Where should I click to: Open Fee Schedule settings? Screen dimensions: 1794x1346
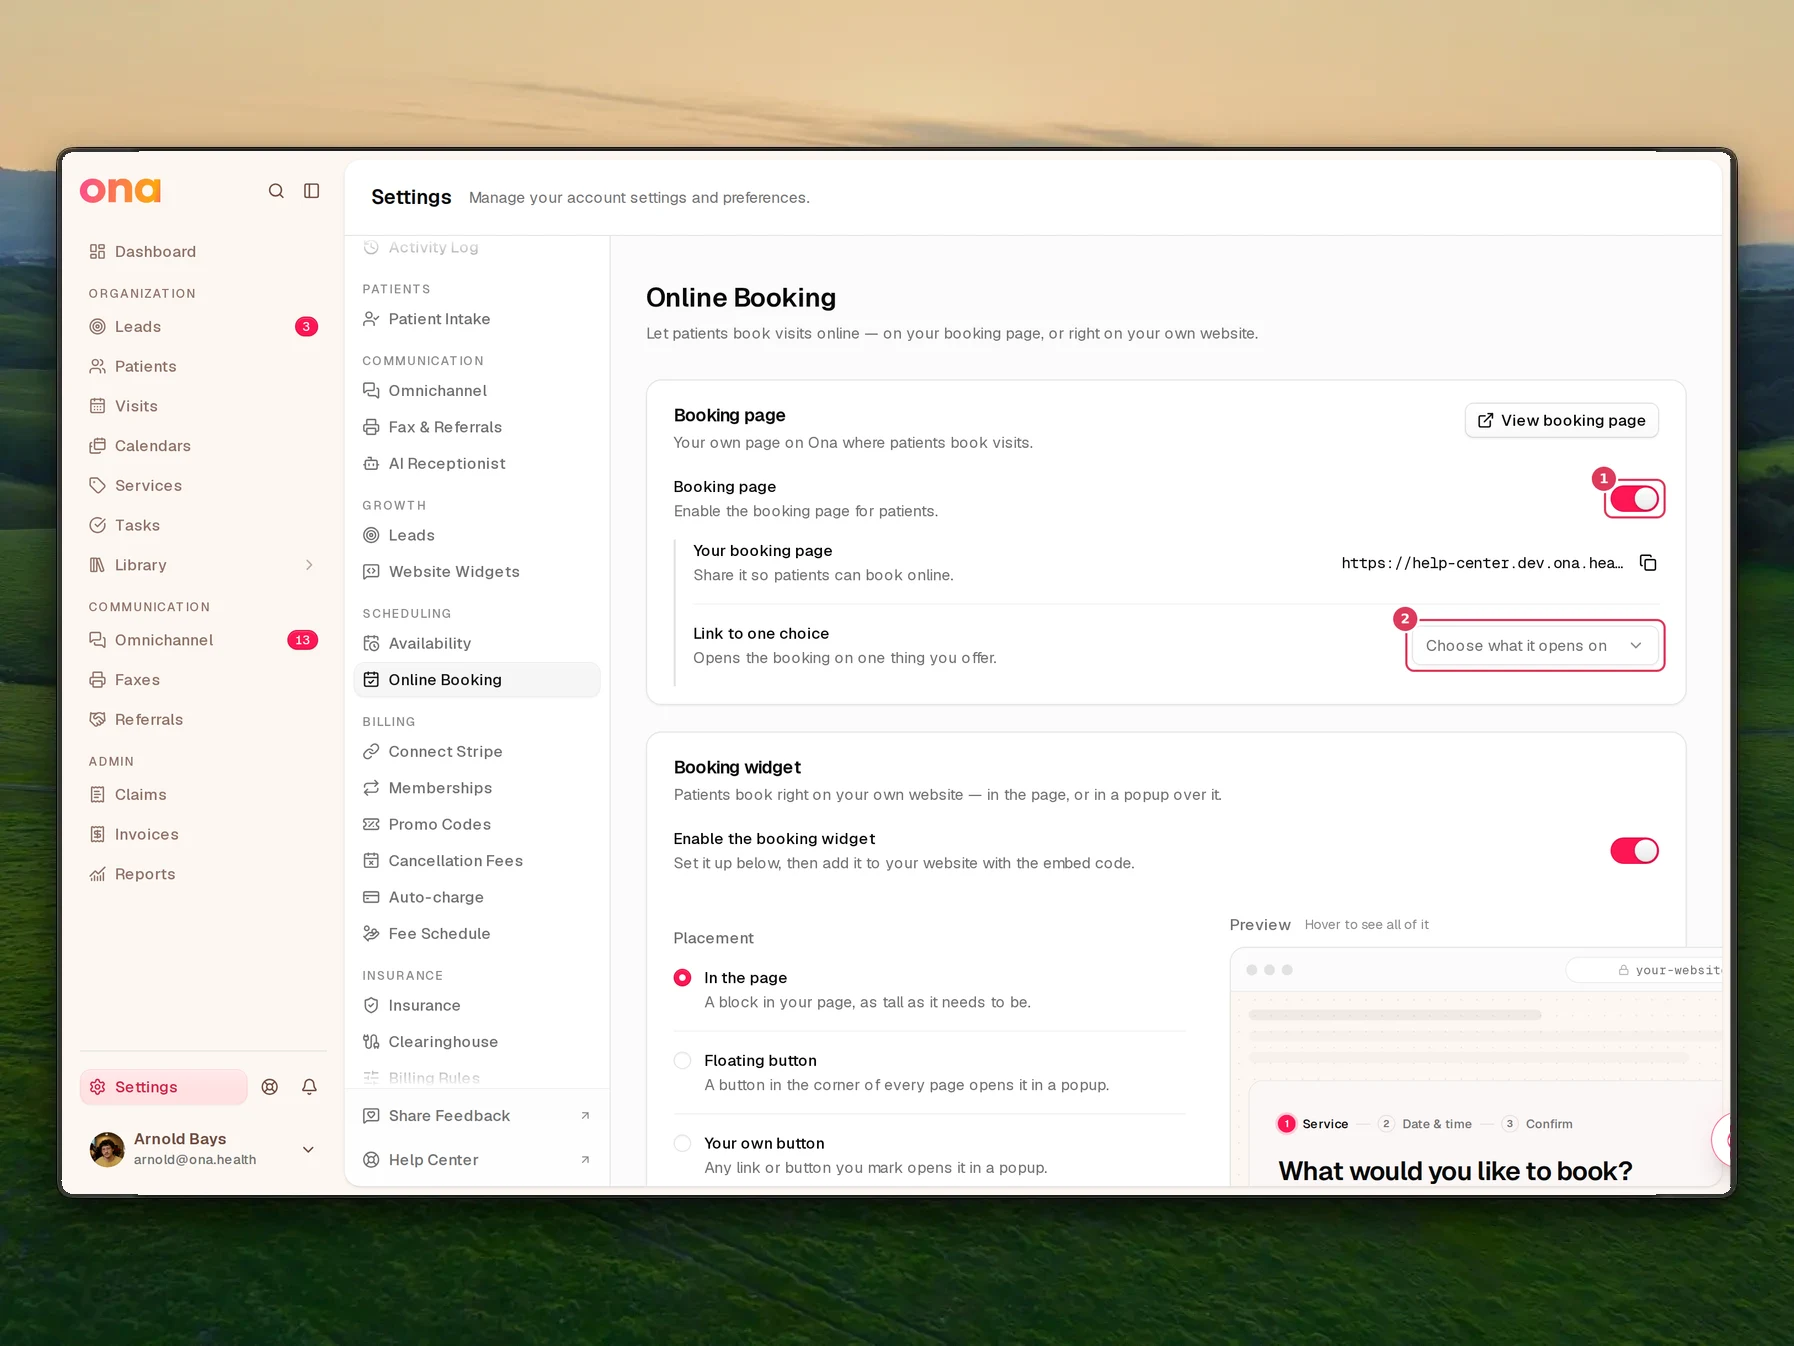[x=477, y=934]
